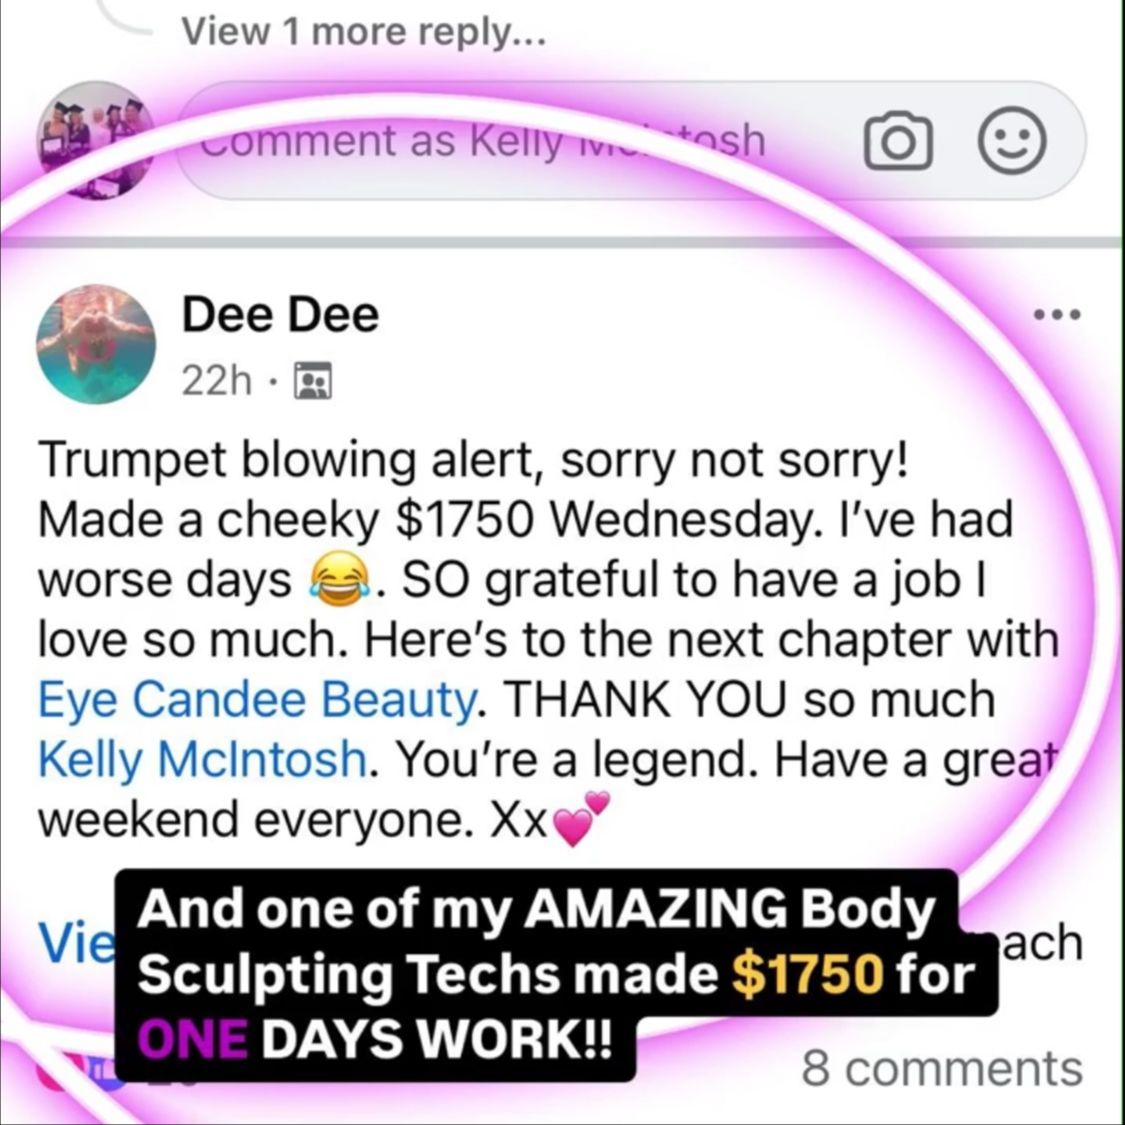The width and height of the screenshot is (1125, 1125).
Task: Open the Dee Dee profile name
Action: point(280,314)
